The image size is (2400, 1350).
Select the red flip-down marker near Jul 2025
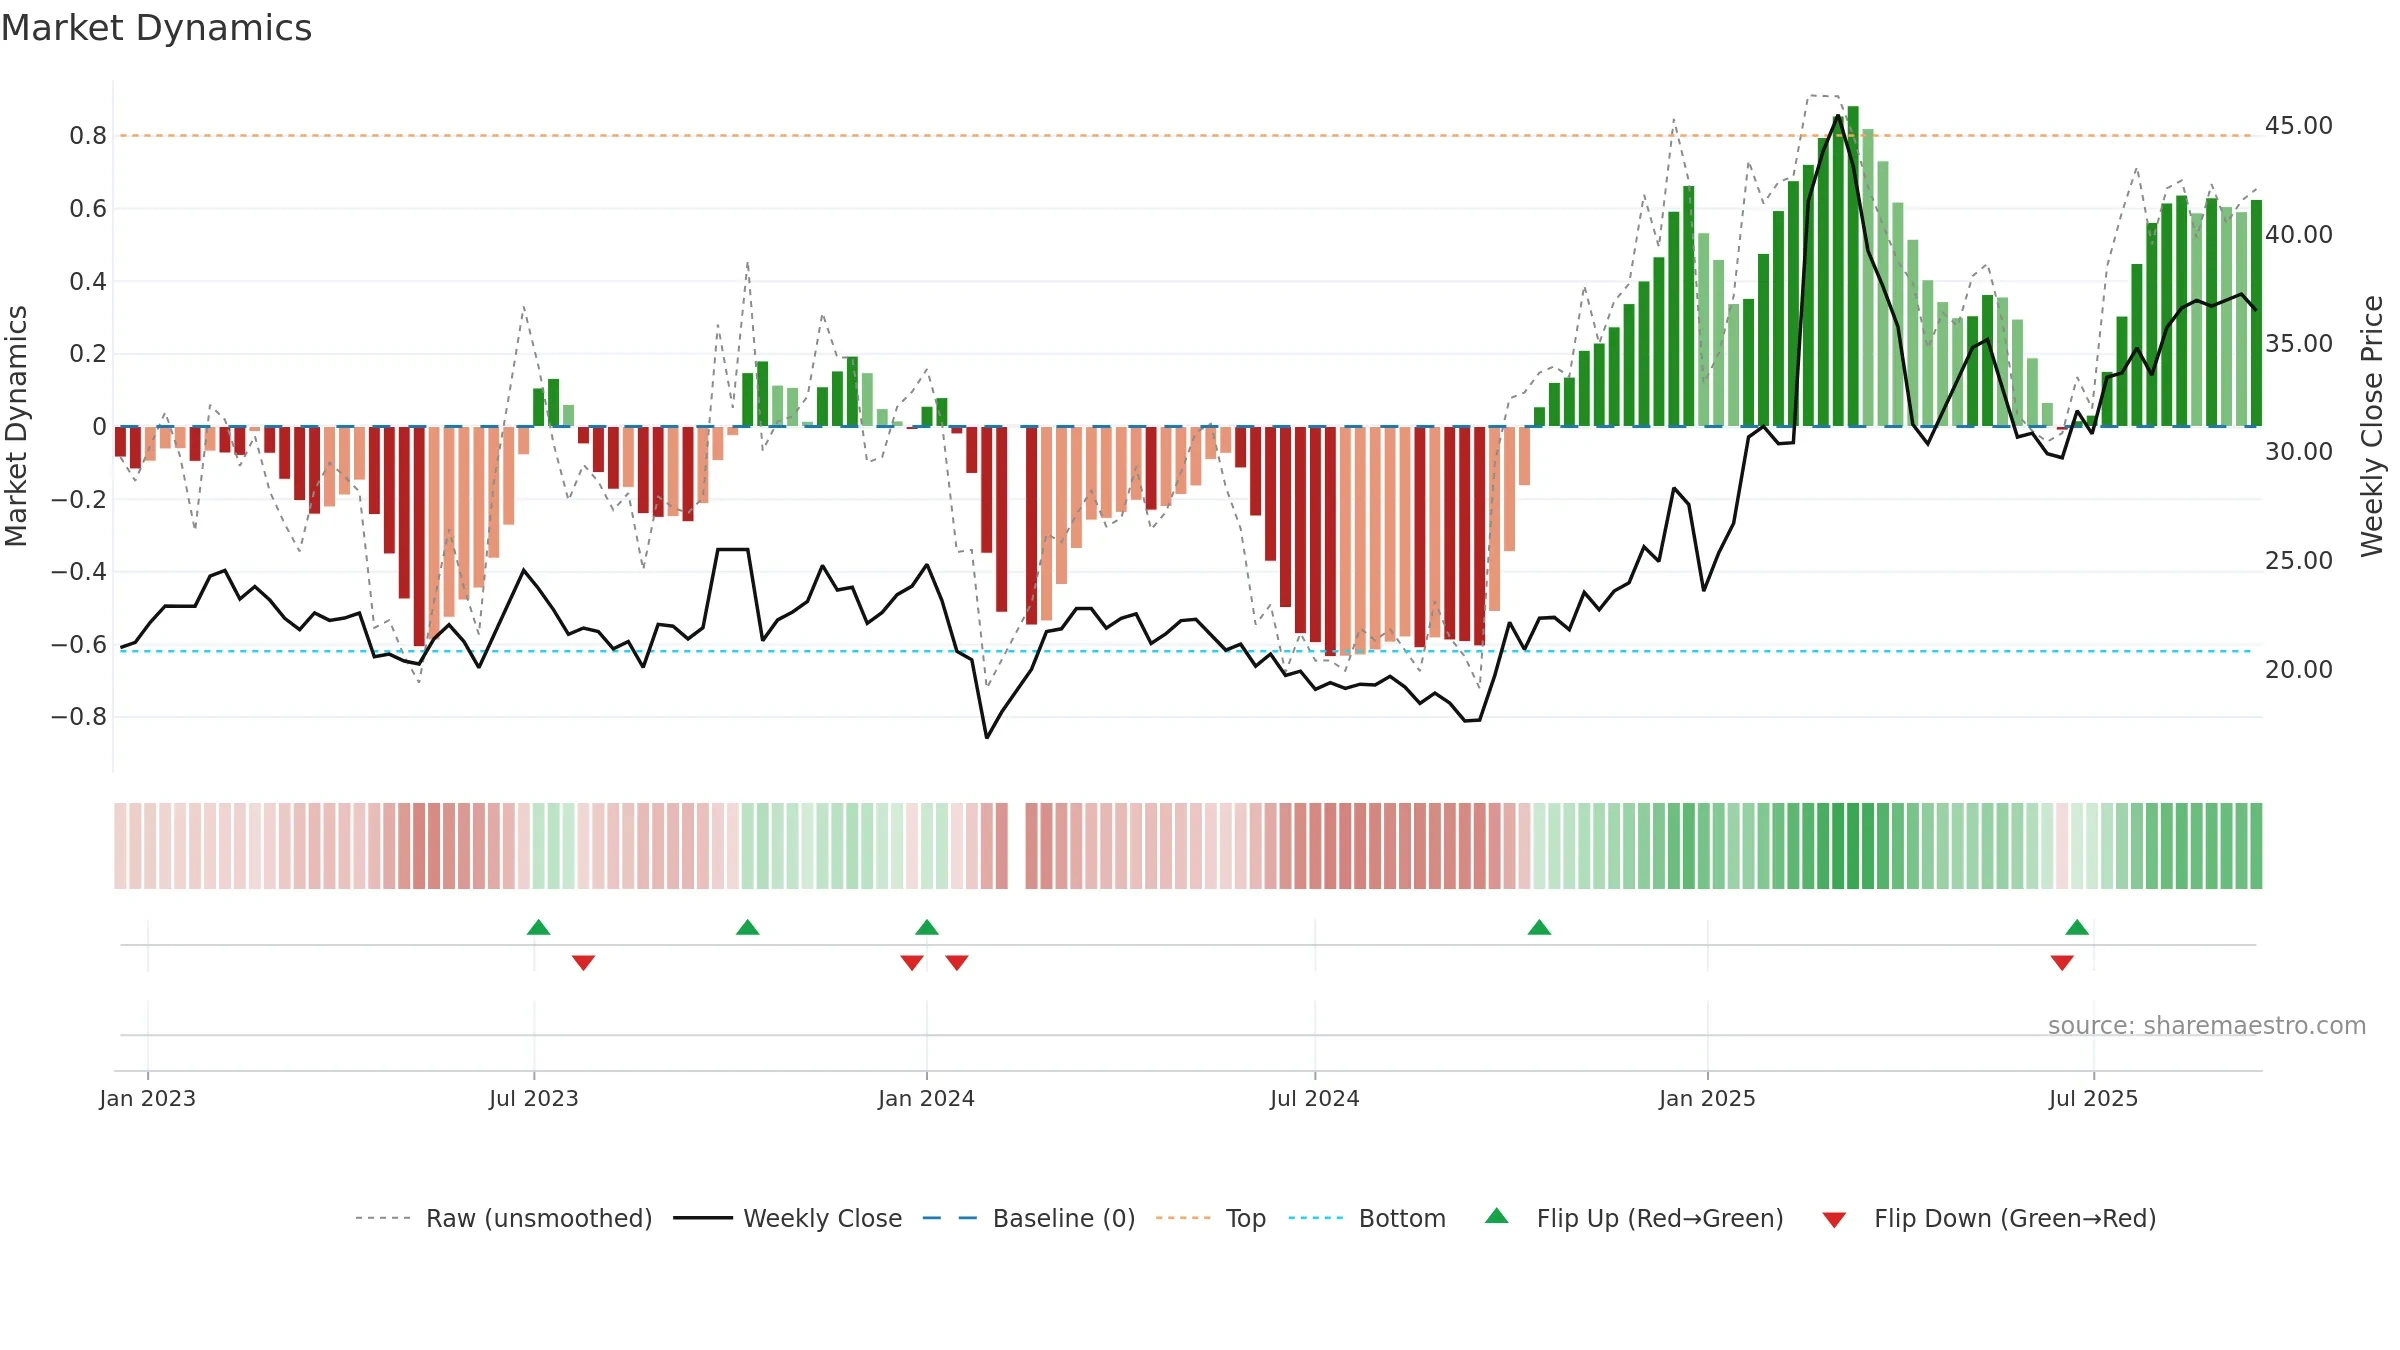(2062, 963)
